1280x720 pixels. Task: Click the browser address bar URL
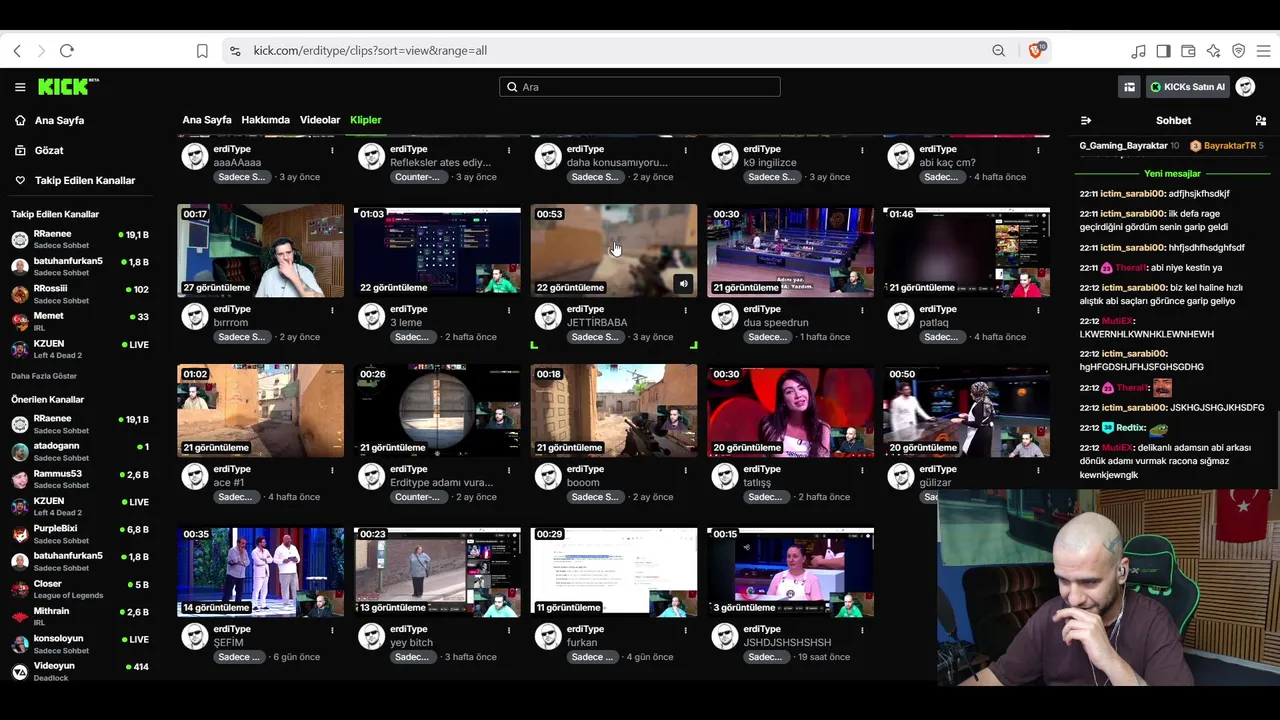pyautogui.click(x=370, y=51)
